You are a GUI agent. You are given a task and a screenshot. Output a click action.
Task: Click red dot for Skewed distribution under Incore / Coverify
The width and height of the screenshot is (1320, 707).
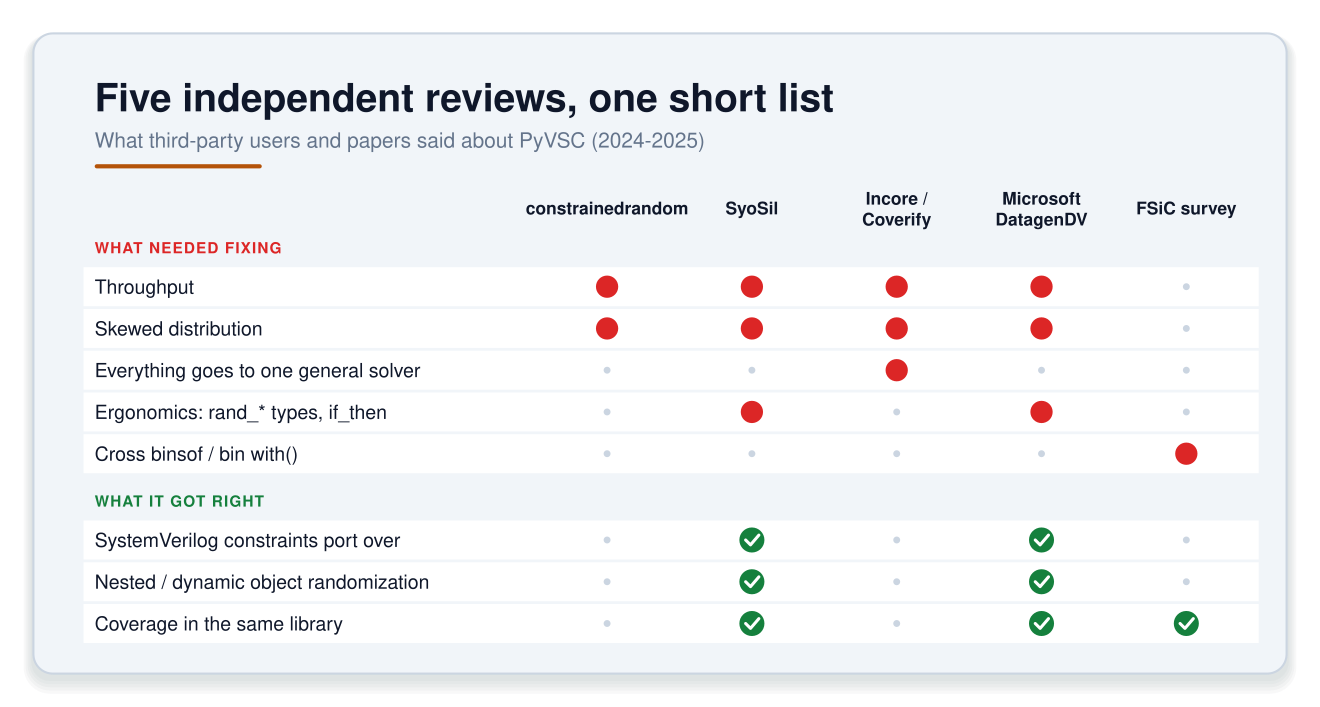[897, 329]
